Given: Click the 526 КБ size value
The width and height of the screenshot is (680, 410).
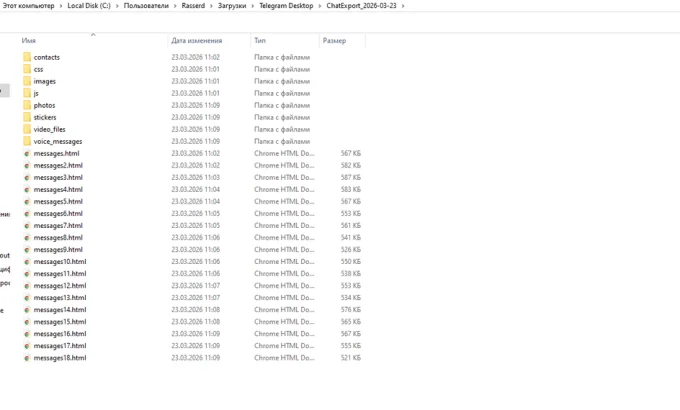Looking at the screenshot, I should [x=350, y=249].
